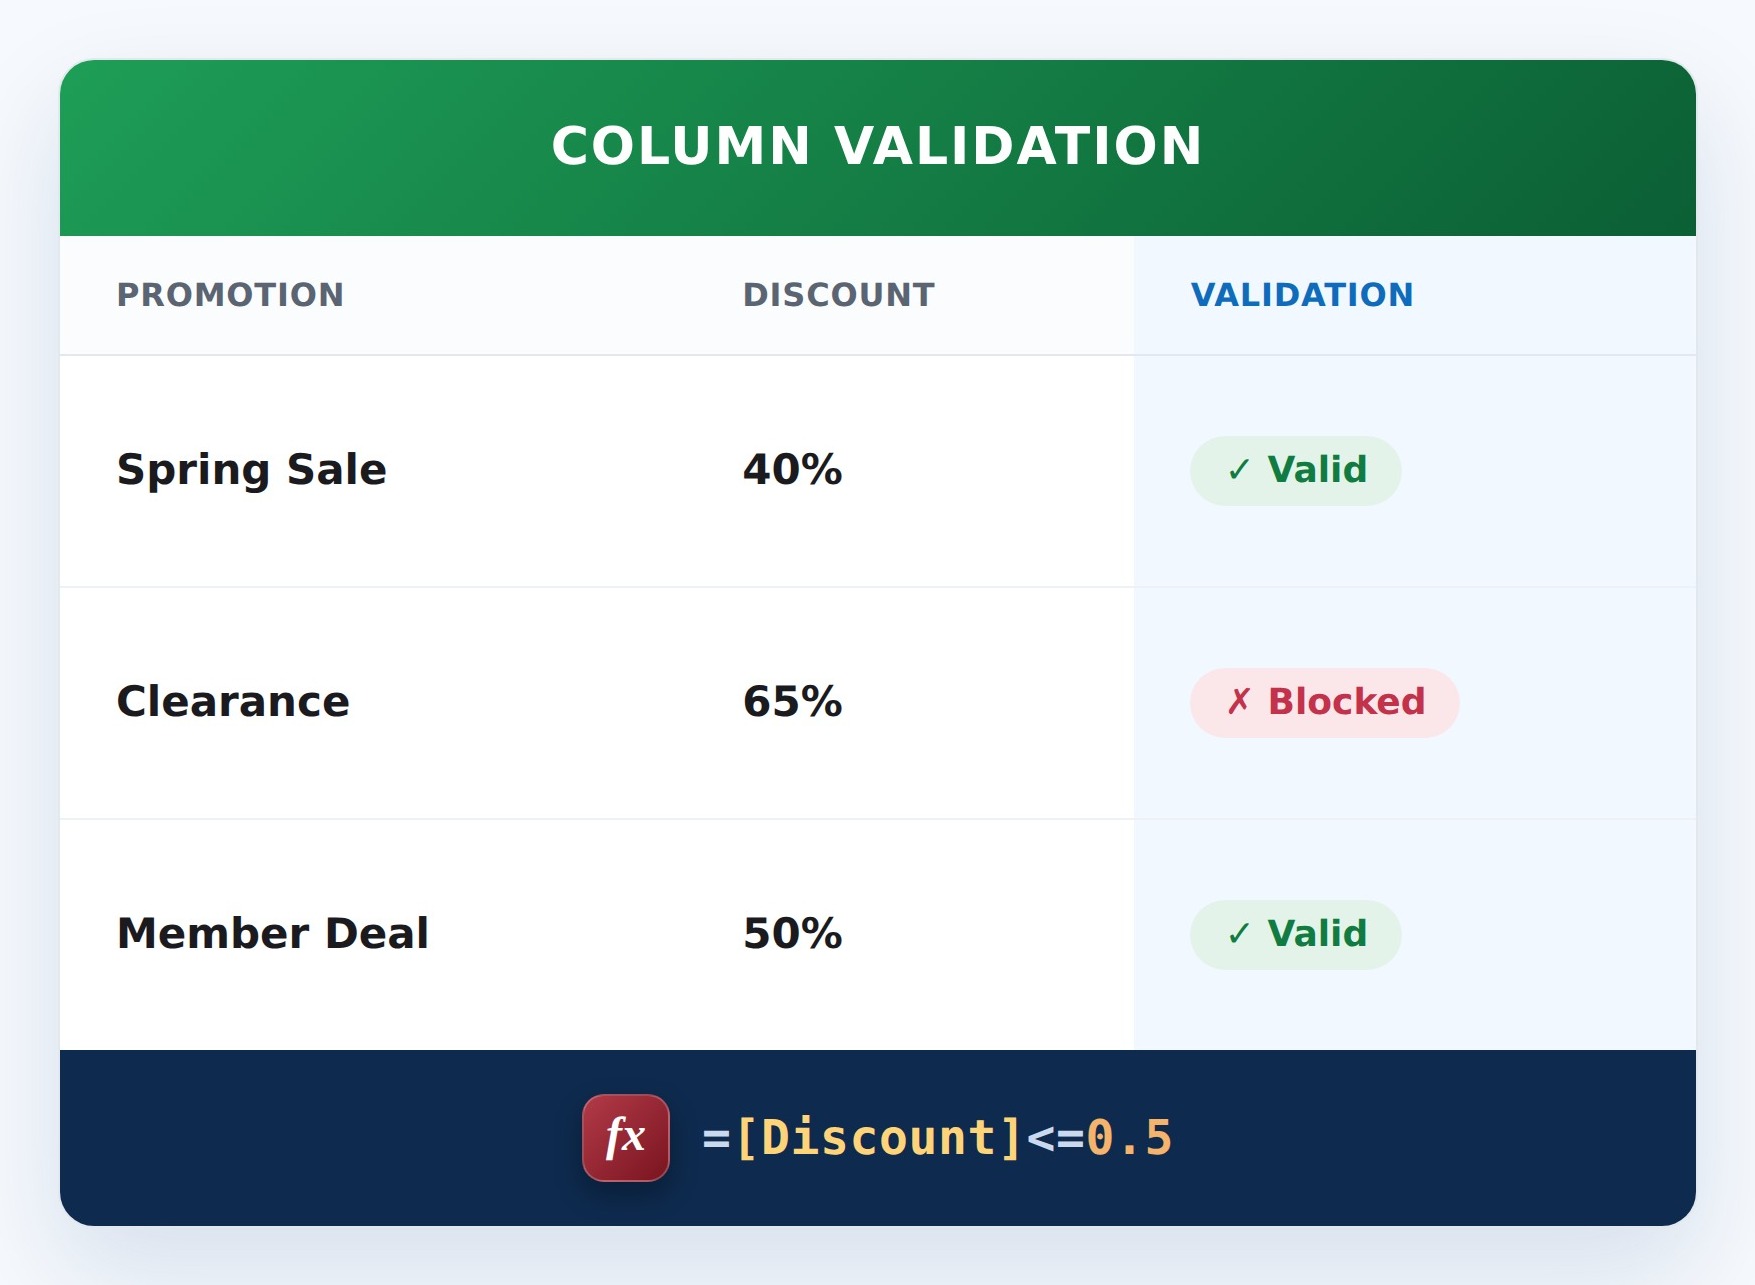
Task: Click the fx formula icon
Action: pyautogui.click(x=626, y=1138)
